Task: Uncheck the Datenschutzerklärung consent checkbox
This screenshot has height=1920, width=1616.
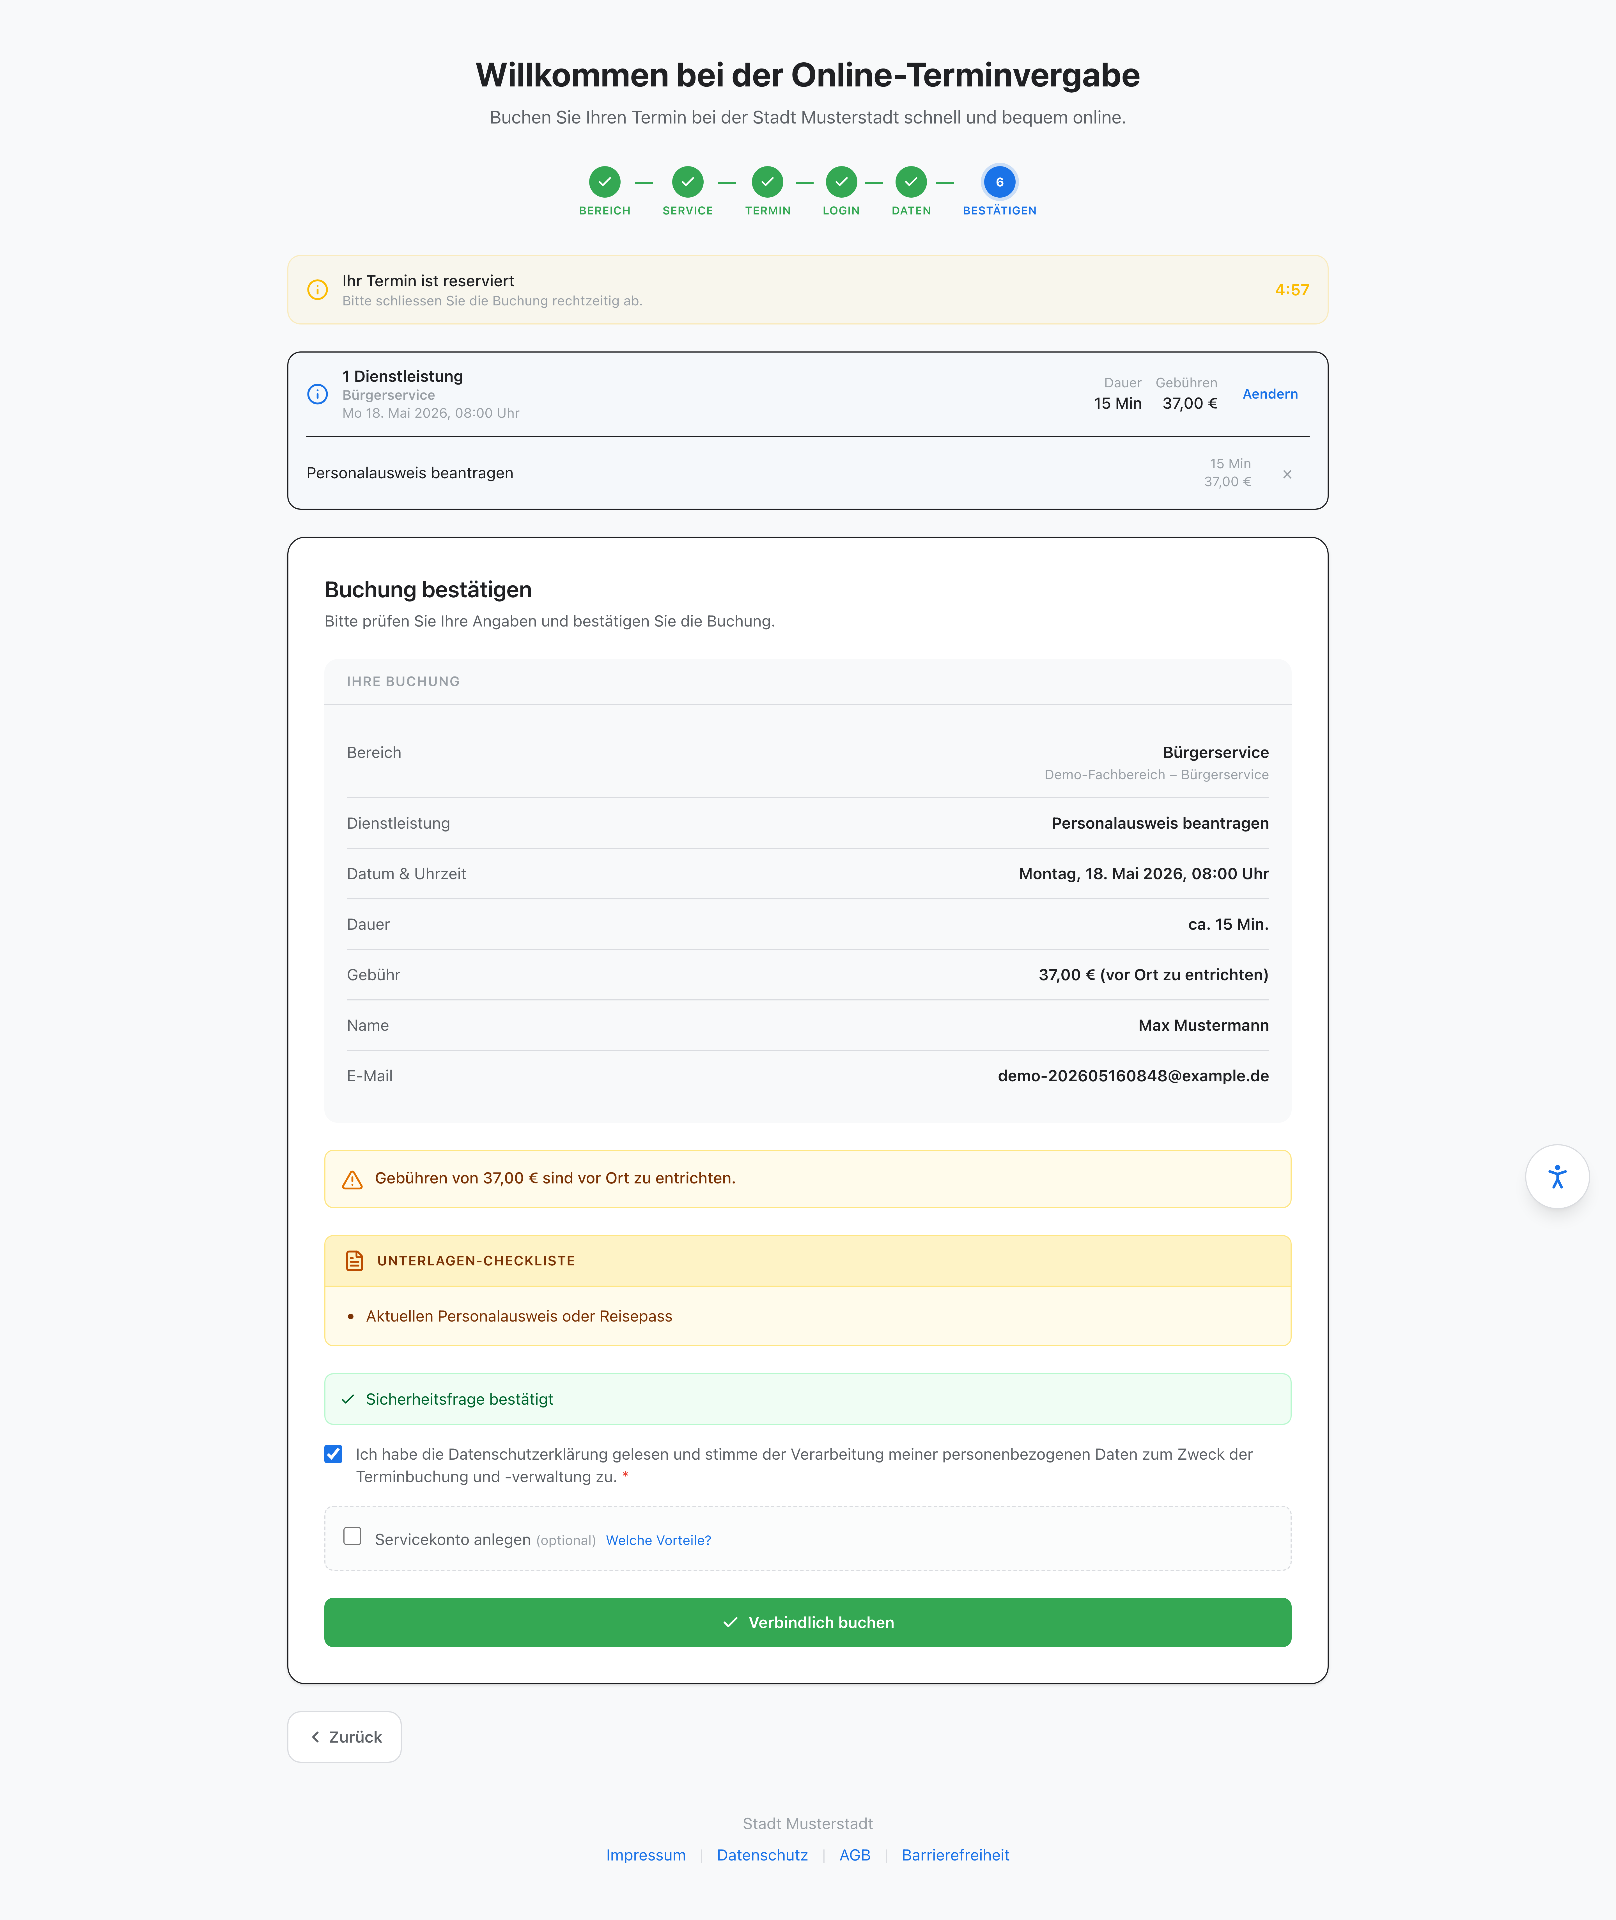Action: tap(333, 1454)
